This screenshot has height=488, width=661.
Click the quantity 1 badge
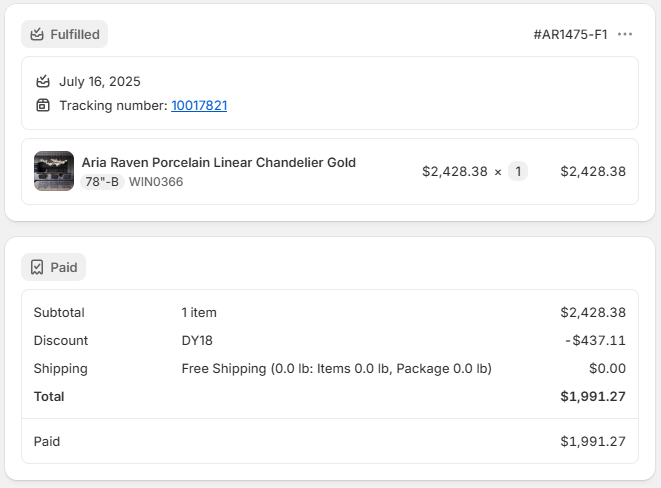point(517,171)
